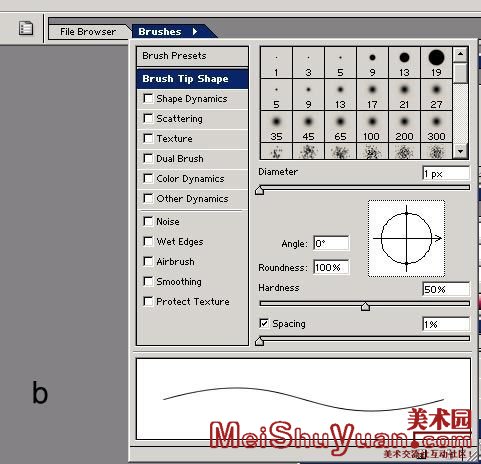Image resolution: width=481 pixels, height=464 pixels.
Task: Open the Brushes palette flyout arrow
Action: point(195,32)
